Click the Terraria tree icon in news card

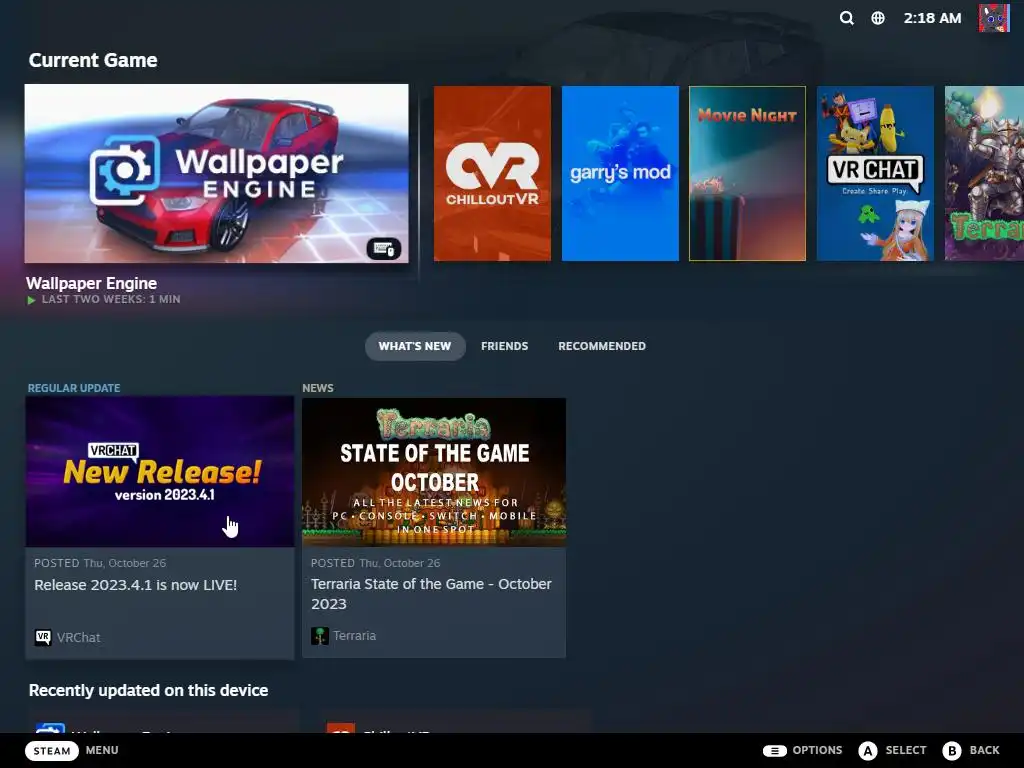319,635
